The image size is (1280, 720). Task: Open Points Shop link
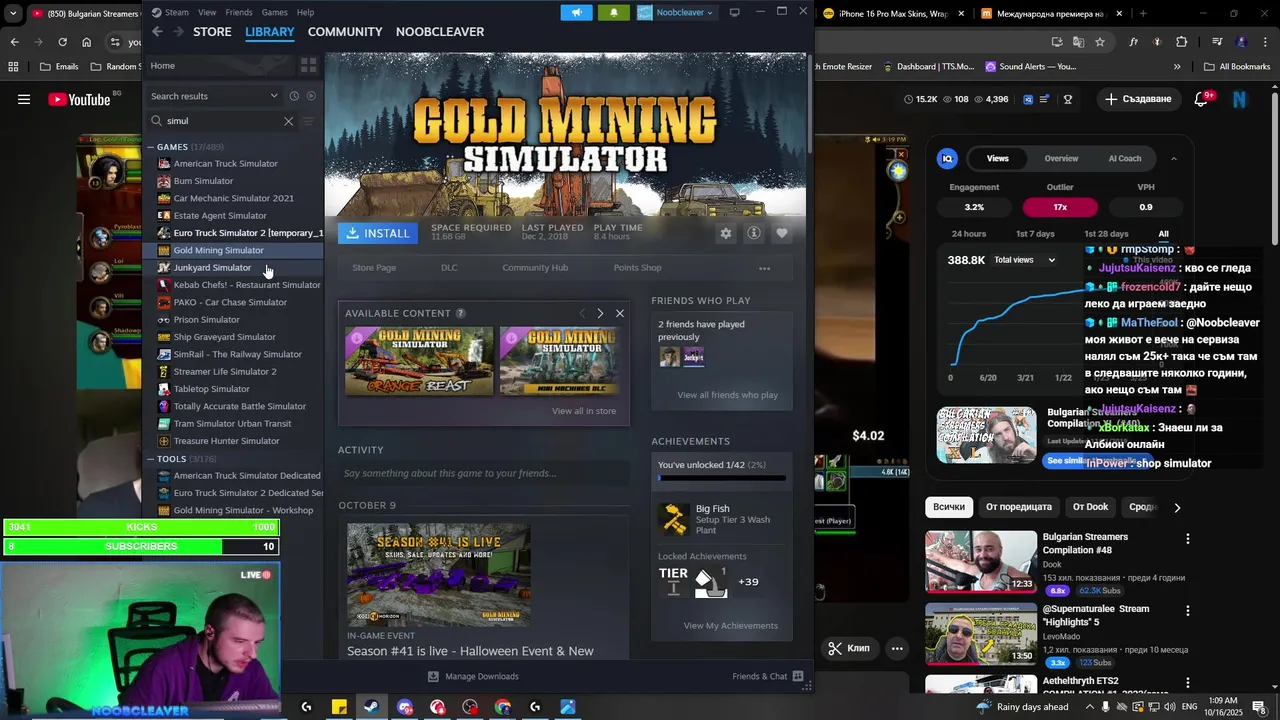click(x=637, y=268)
